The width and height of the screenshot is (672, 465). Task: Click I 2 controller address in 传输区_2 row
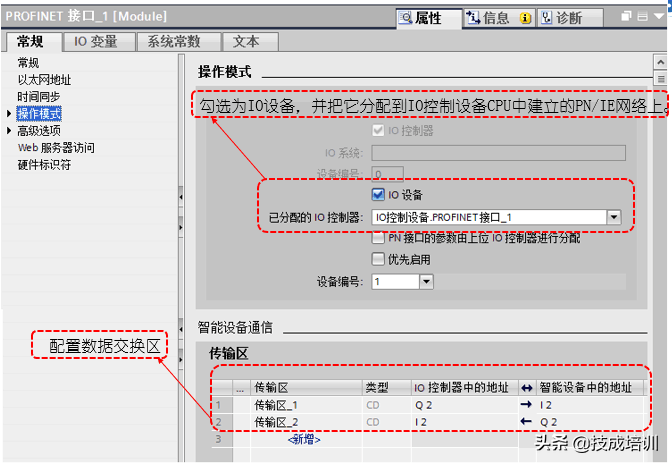click(421, 422)
